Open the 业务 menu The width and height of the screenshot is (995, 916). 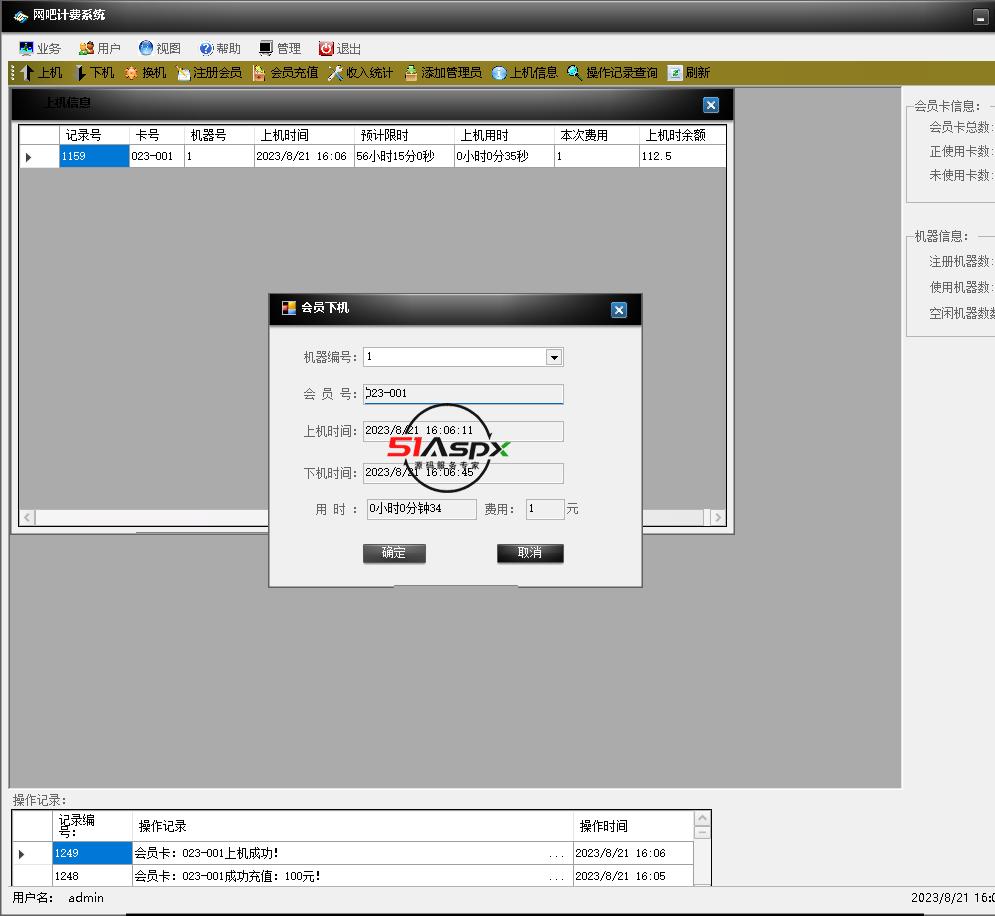point(40,48)
